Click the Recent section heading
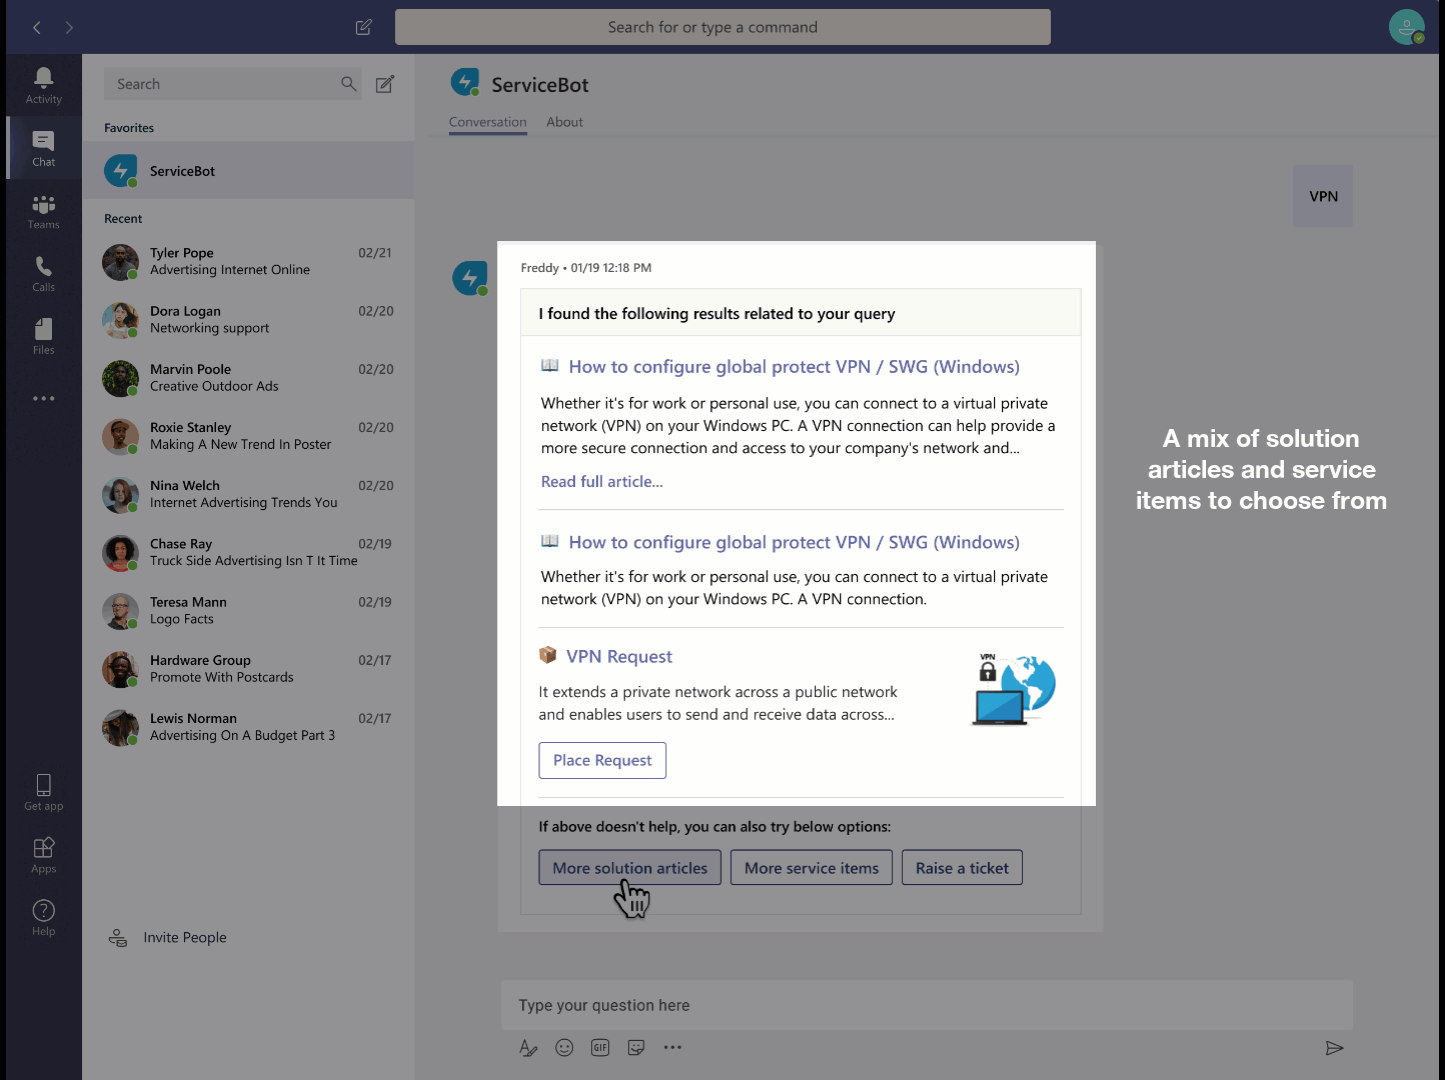The width and height of the screenshot is (1445, 1080). point(123,219)
